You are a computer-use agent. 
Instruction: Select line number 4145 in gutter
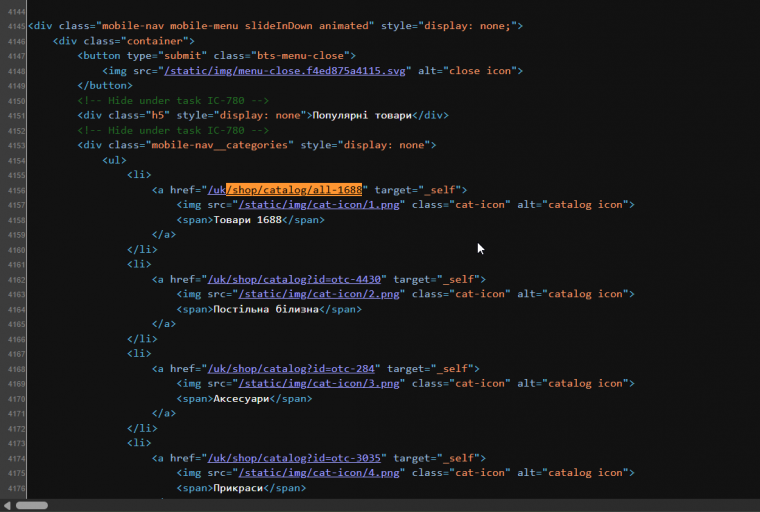tap(16, 26)
